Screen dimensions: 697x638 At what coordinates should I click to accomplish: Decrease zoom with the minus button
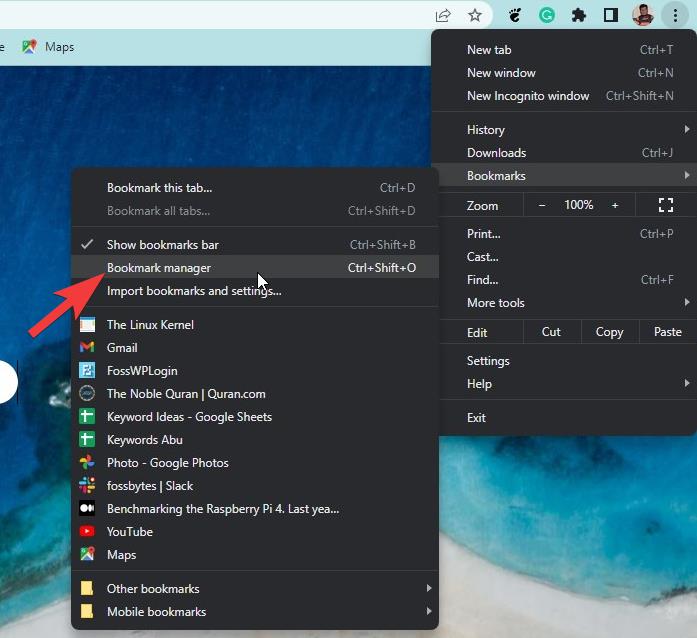(x=541, y=205)
